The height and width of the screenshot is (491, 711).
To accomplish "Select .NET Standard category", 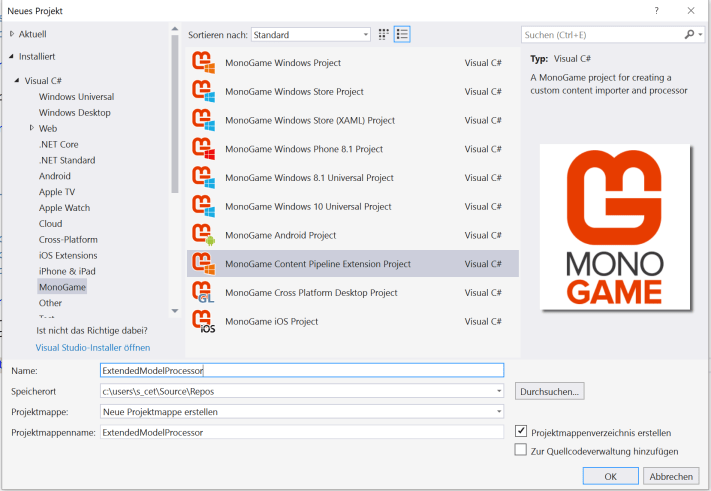I will pyautogui.click(x=67, y=160).
